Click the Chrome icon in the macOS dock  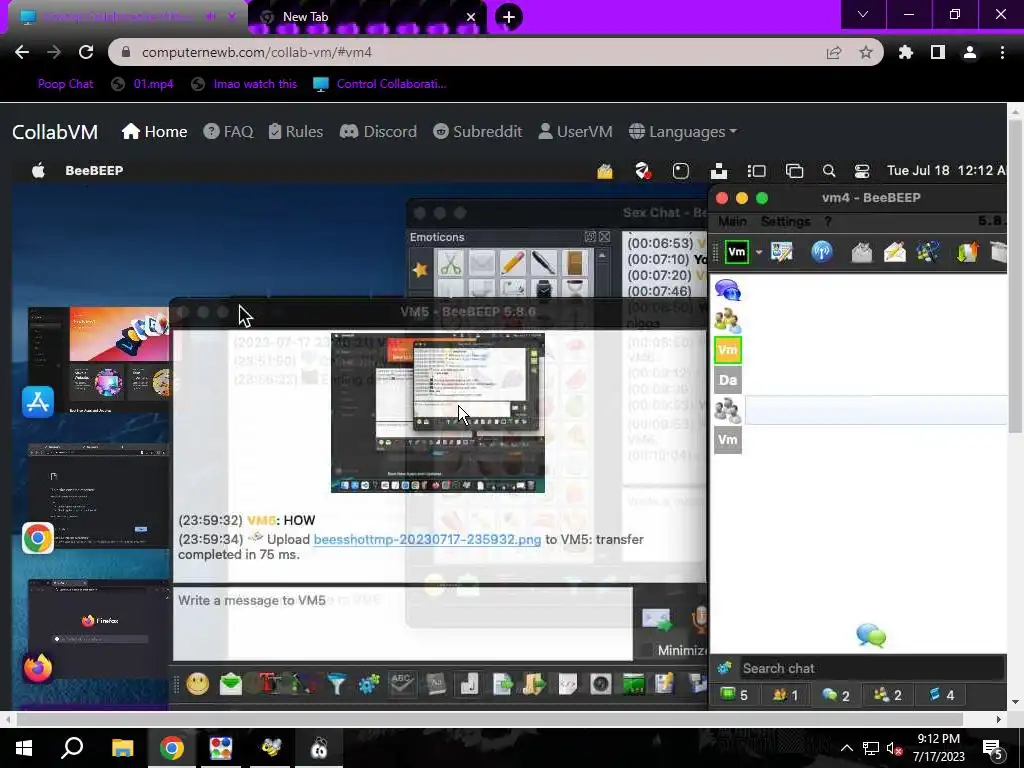tap(38, 538)
